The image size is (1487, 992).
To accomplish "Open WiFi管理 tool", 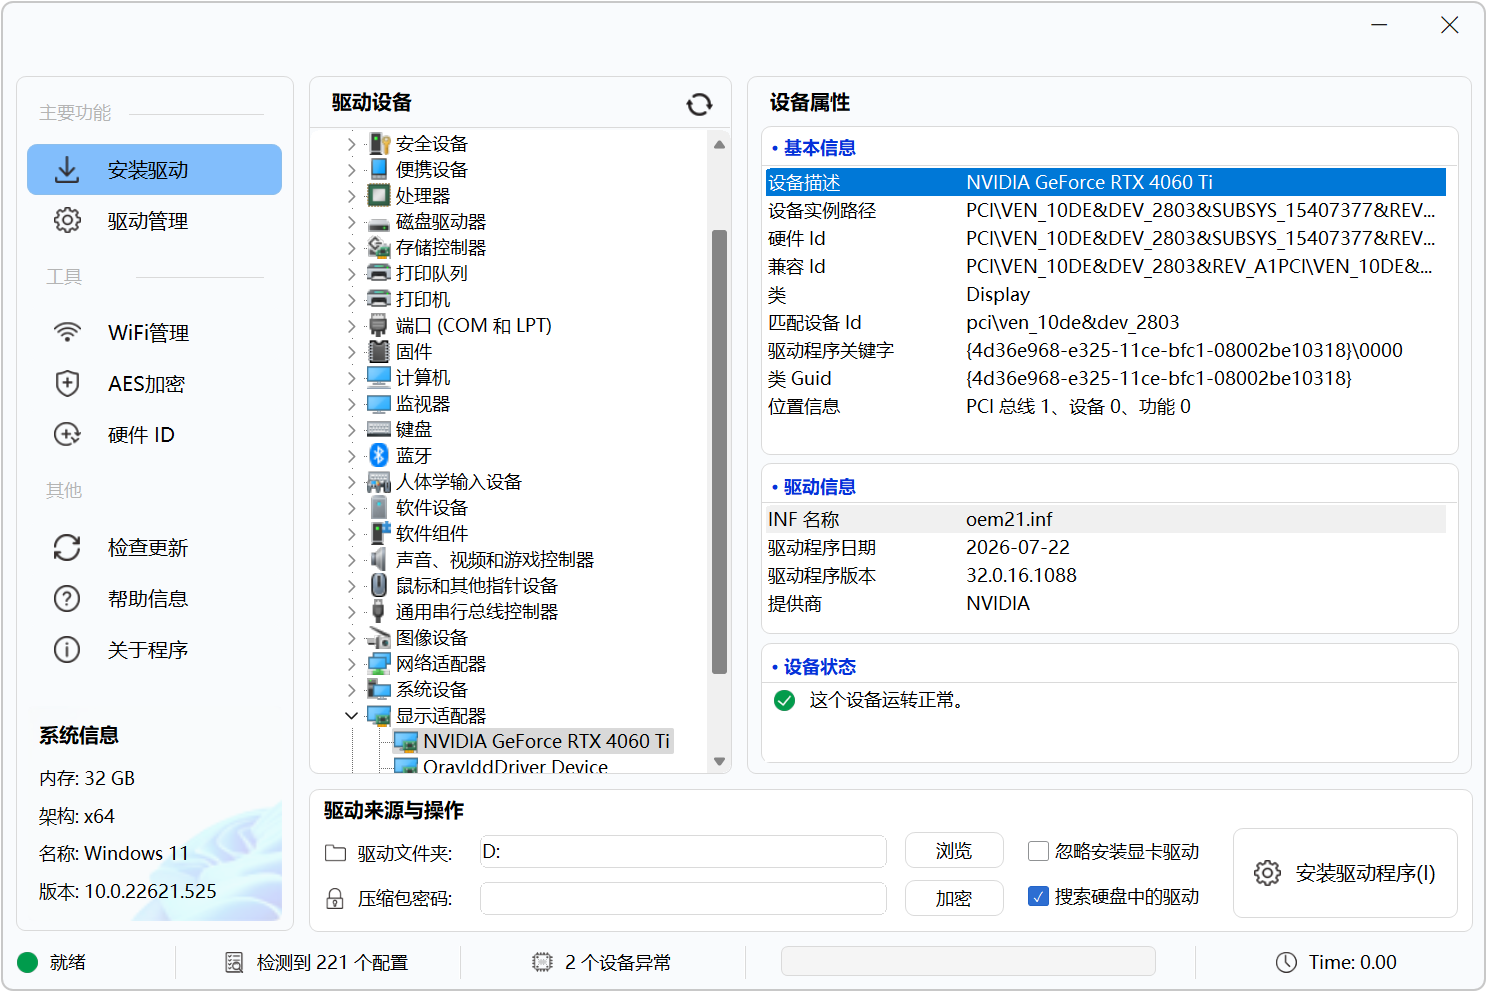I will pyautogui.click(x=155, y=333).
